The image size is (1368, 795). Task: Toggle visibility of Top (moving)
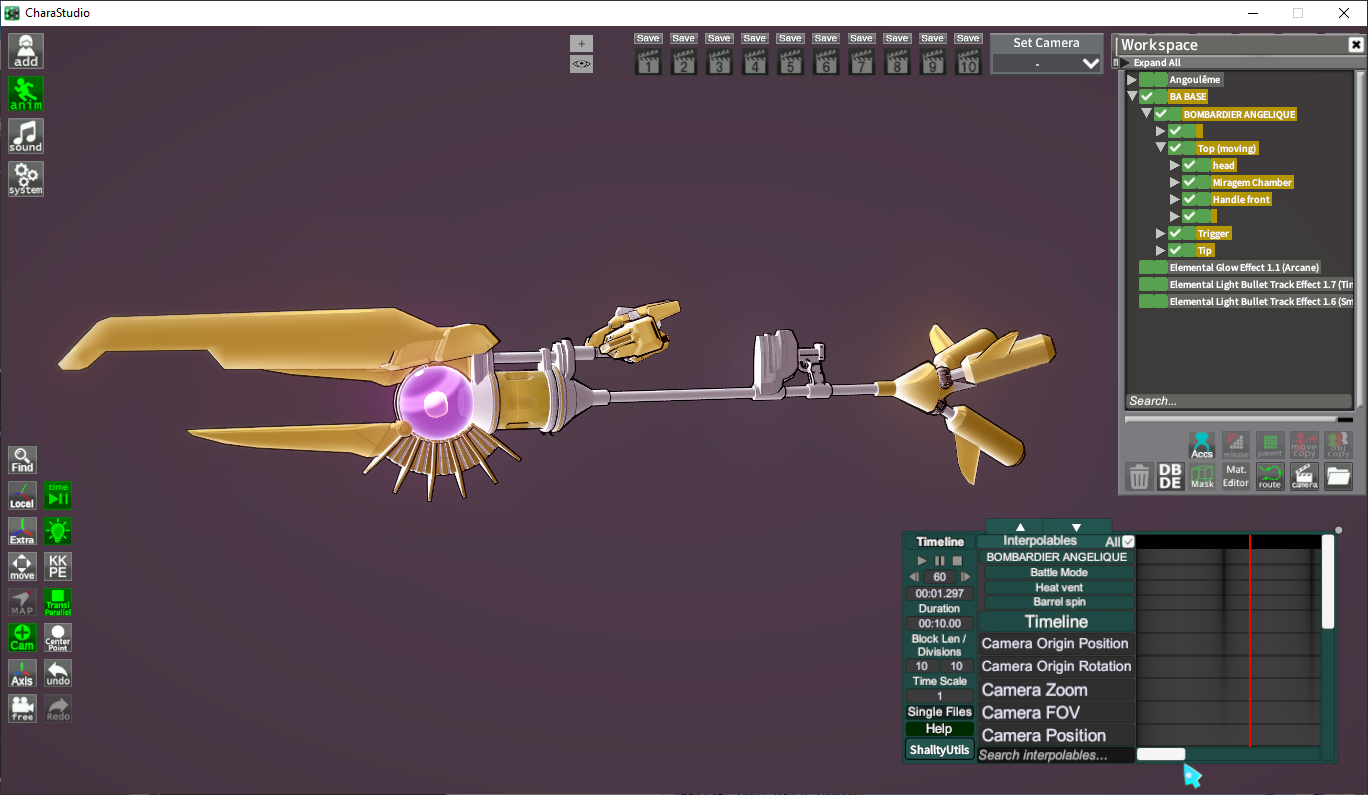pos(1174,148)
